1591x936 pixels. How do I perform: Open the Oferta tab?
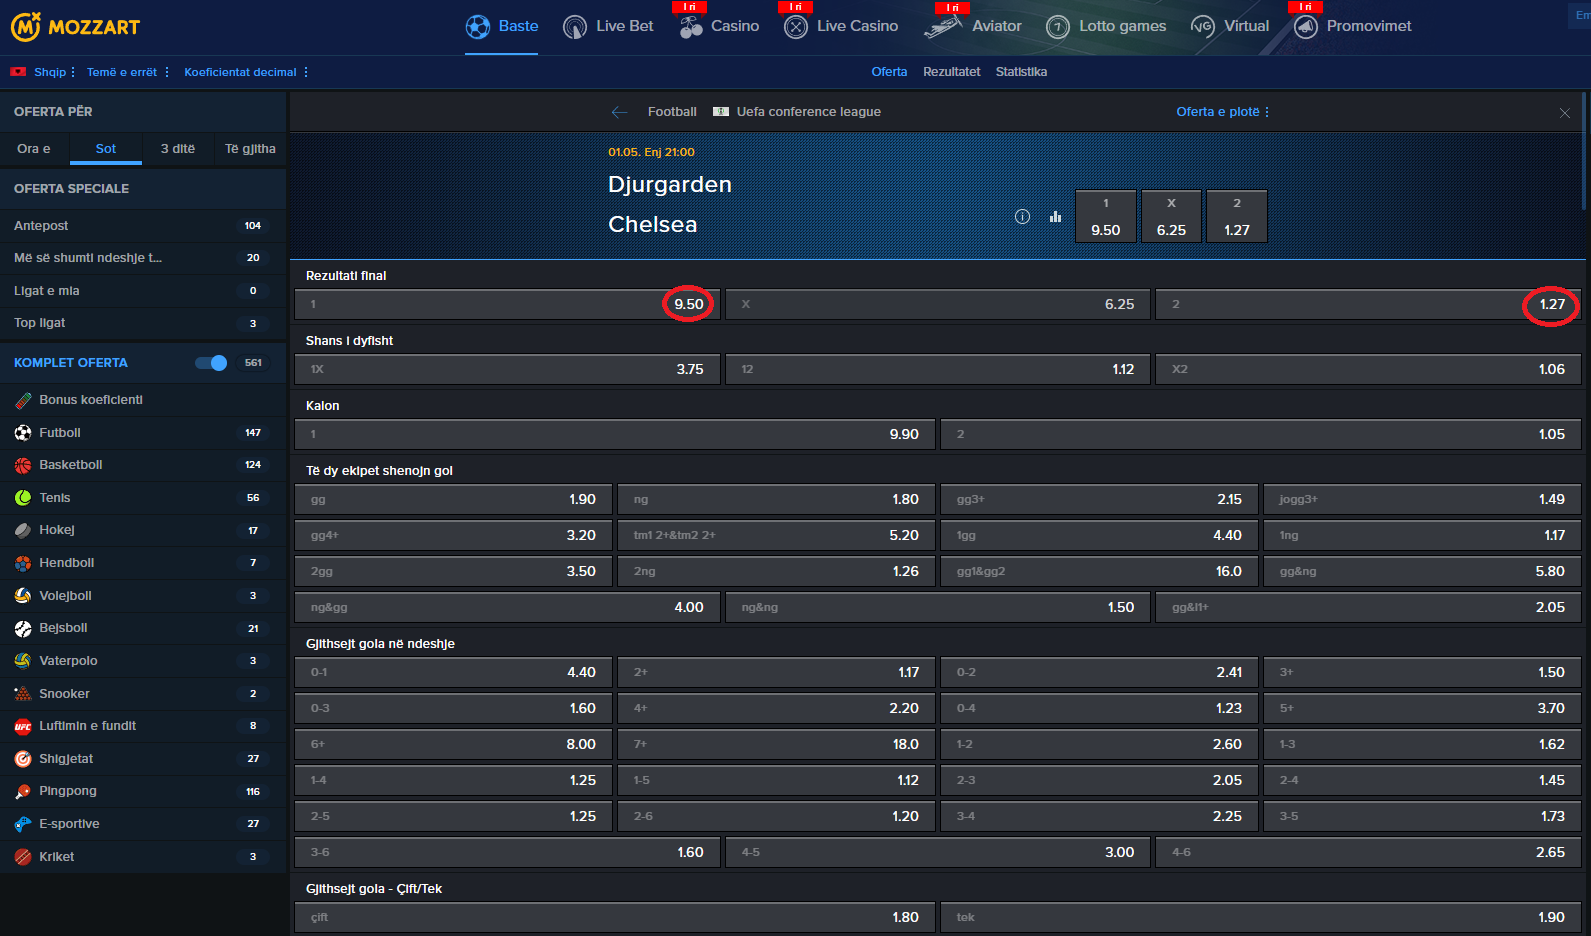pos(889,72)
